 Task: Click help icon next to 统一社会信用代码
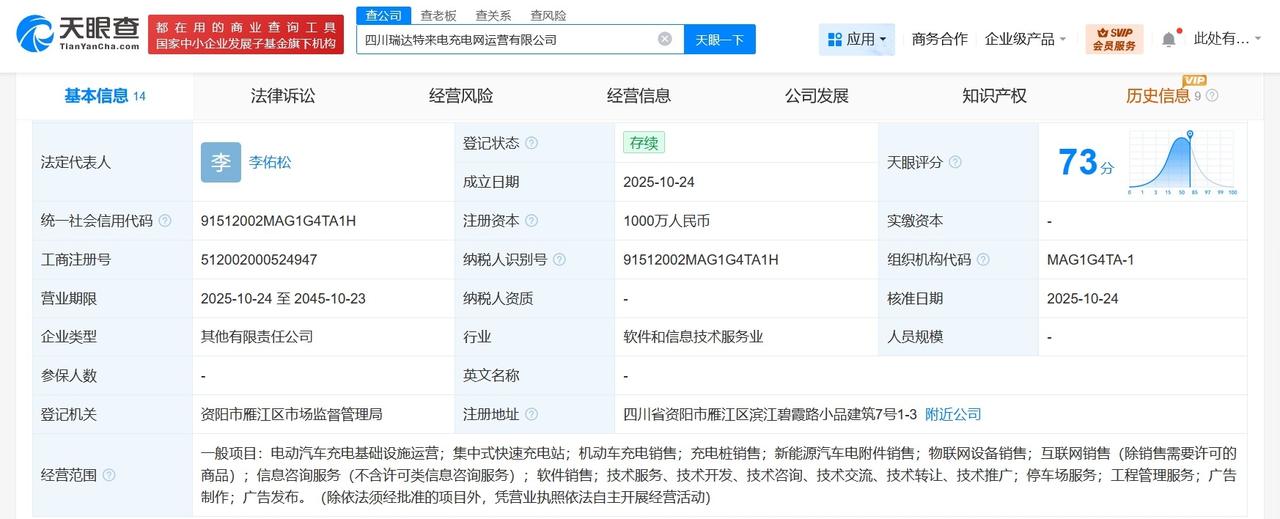(x=165, y=221)
